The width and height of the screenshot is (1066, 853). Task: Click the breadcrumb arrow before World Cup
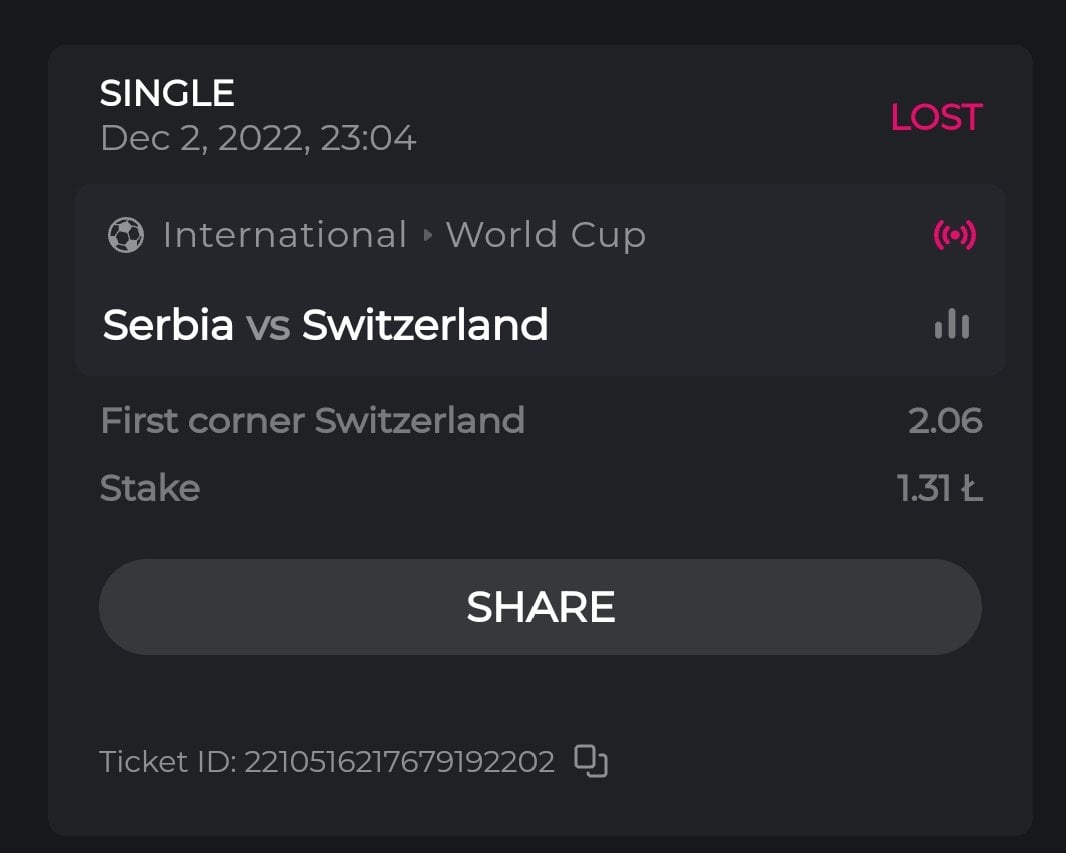click(x=428, y=236)
